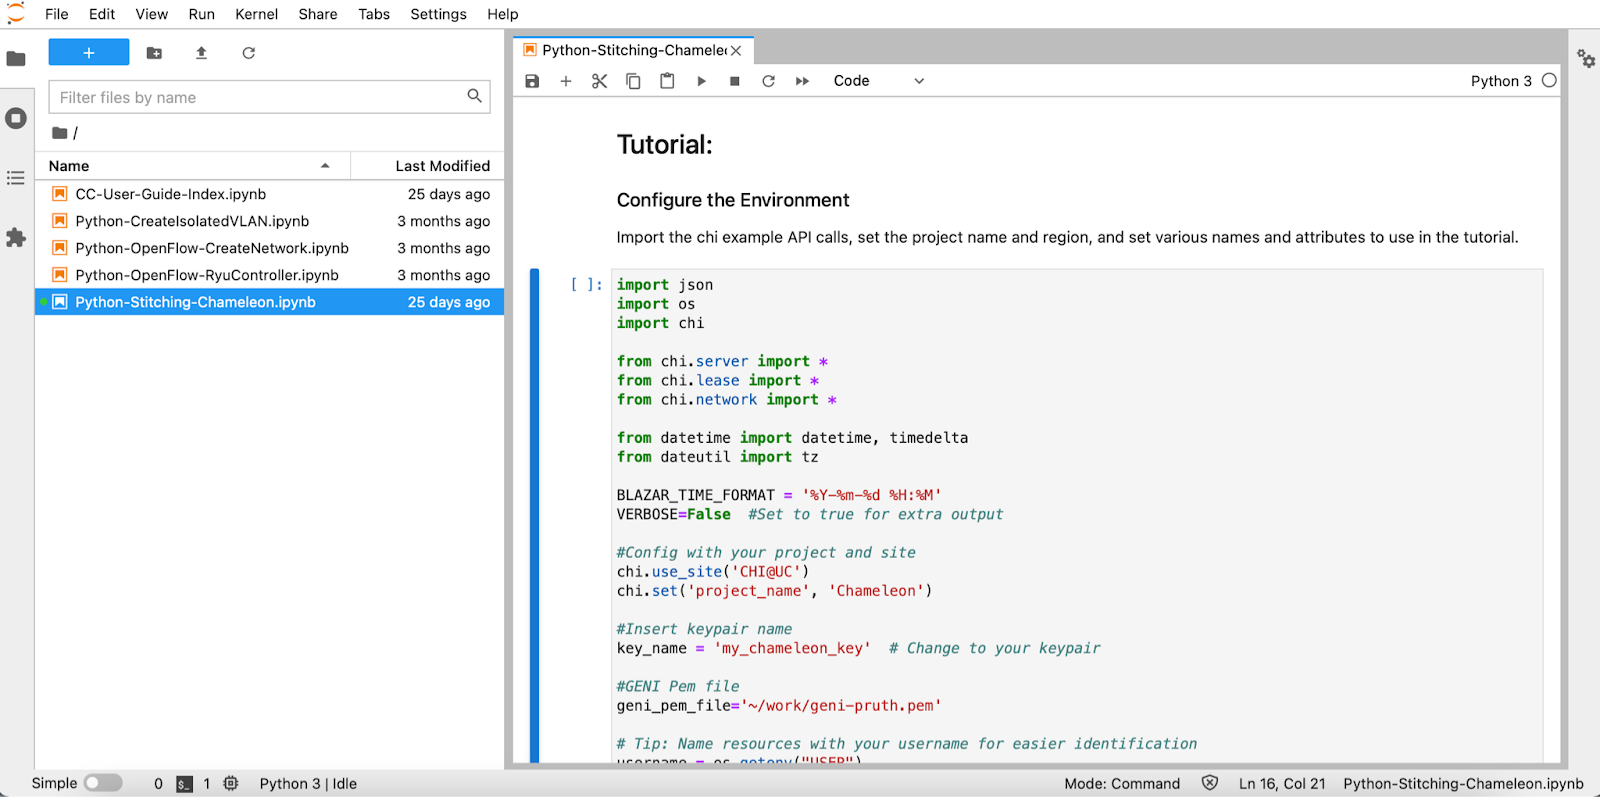Screen dimensions: 1600x797
Task: Interrupt the kernel with stop icon
Action: (735, 81)
